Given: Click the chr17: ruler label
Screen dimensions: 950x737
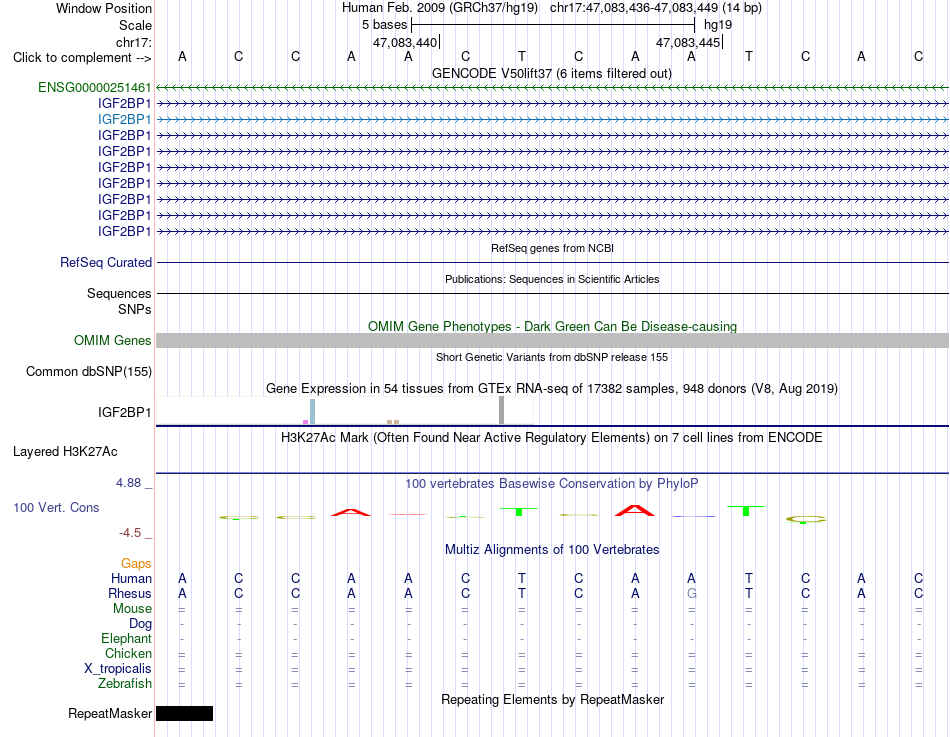Looking at the screenshot, I should coord(134,42).
